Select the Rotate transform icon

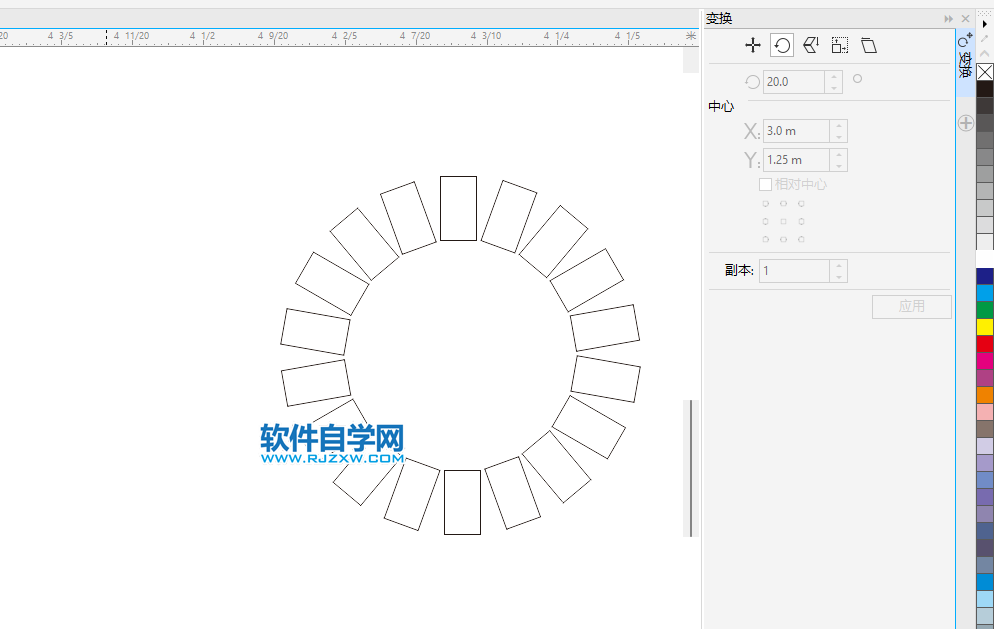coord(782,44)
